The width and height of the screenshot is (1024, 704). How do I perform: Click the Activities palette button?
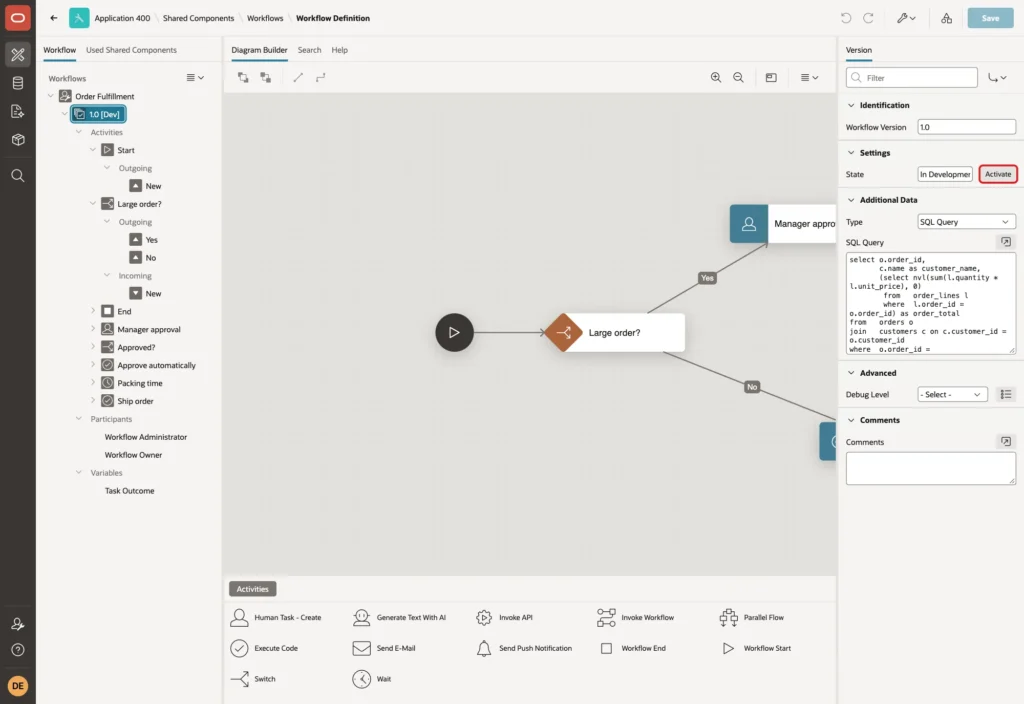[x=253, y=588]
